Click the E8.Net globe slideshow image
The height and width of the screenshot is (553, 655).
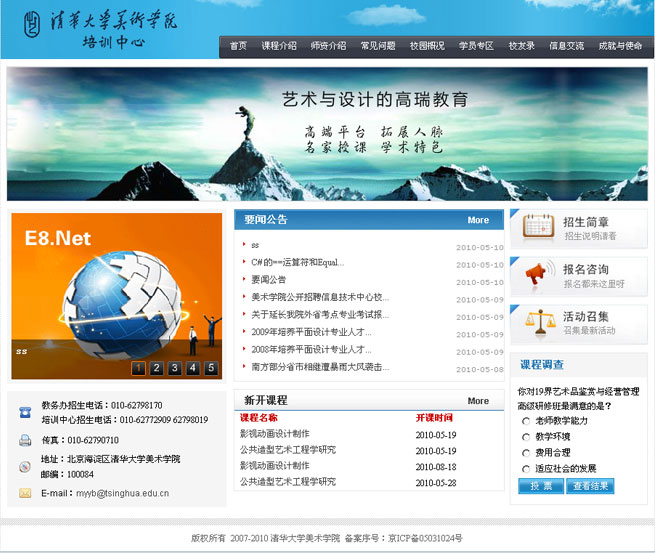click(116, 290)
